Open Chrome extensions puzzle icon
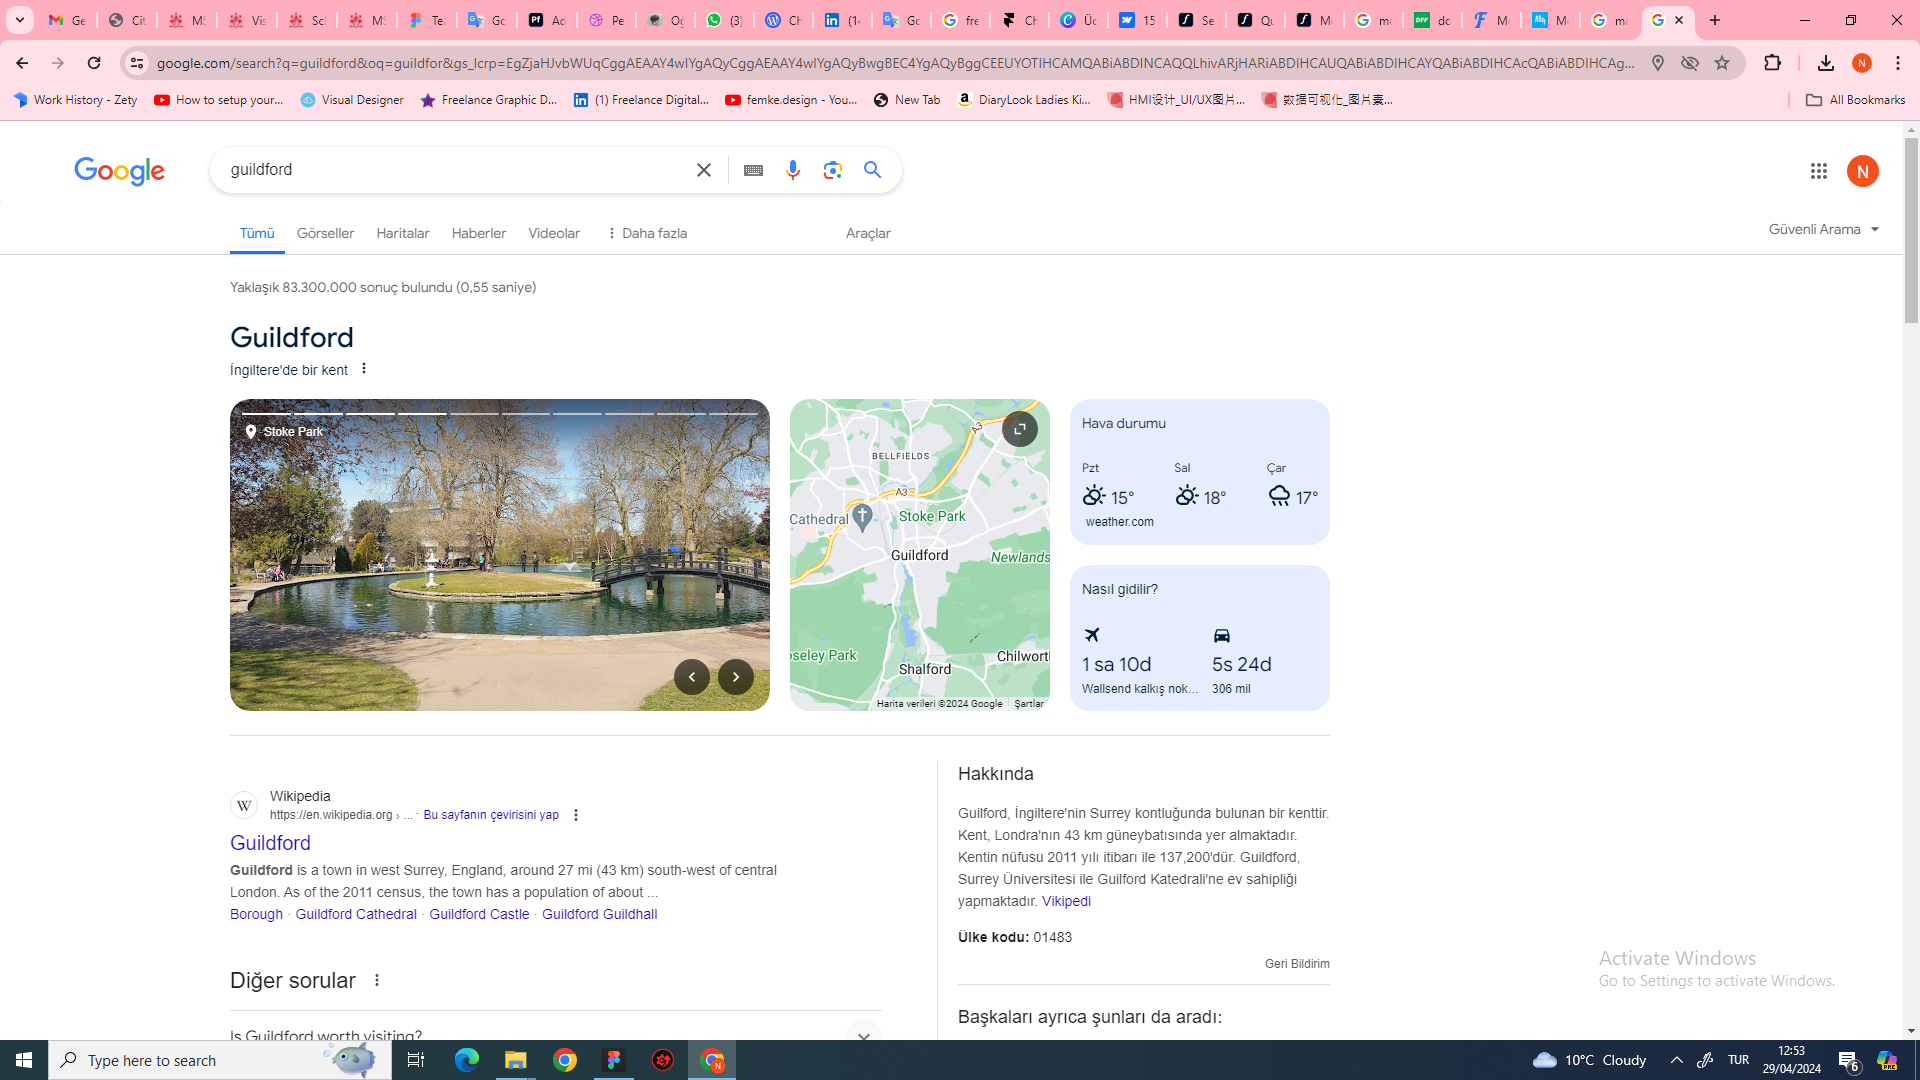Viewport: 1920px width, 1080px height. (x=1772, y=62)
